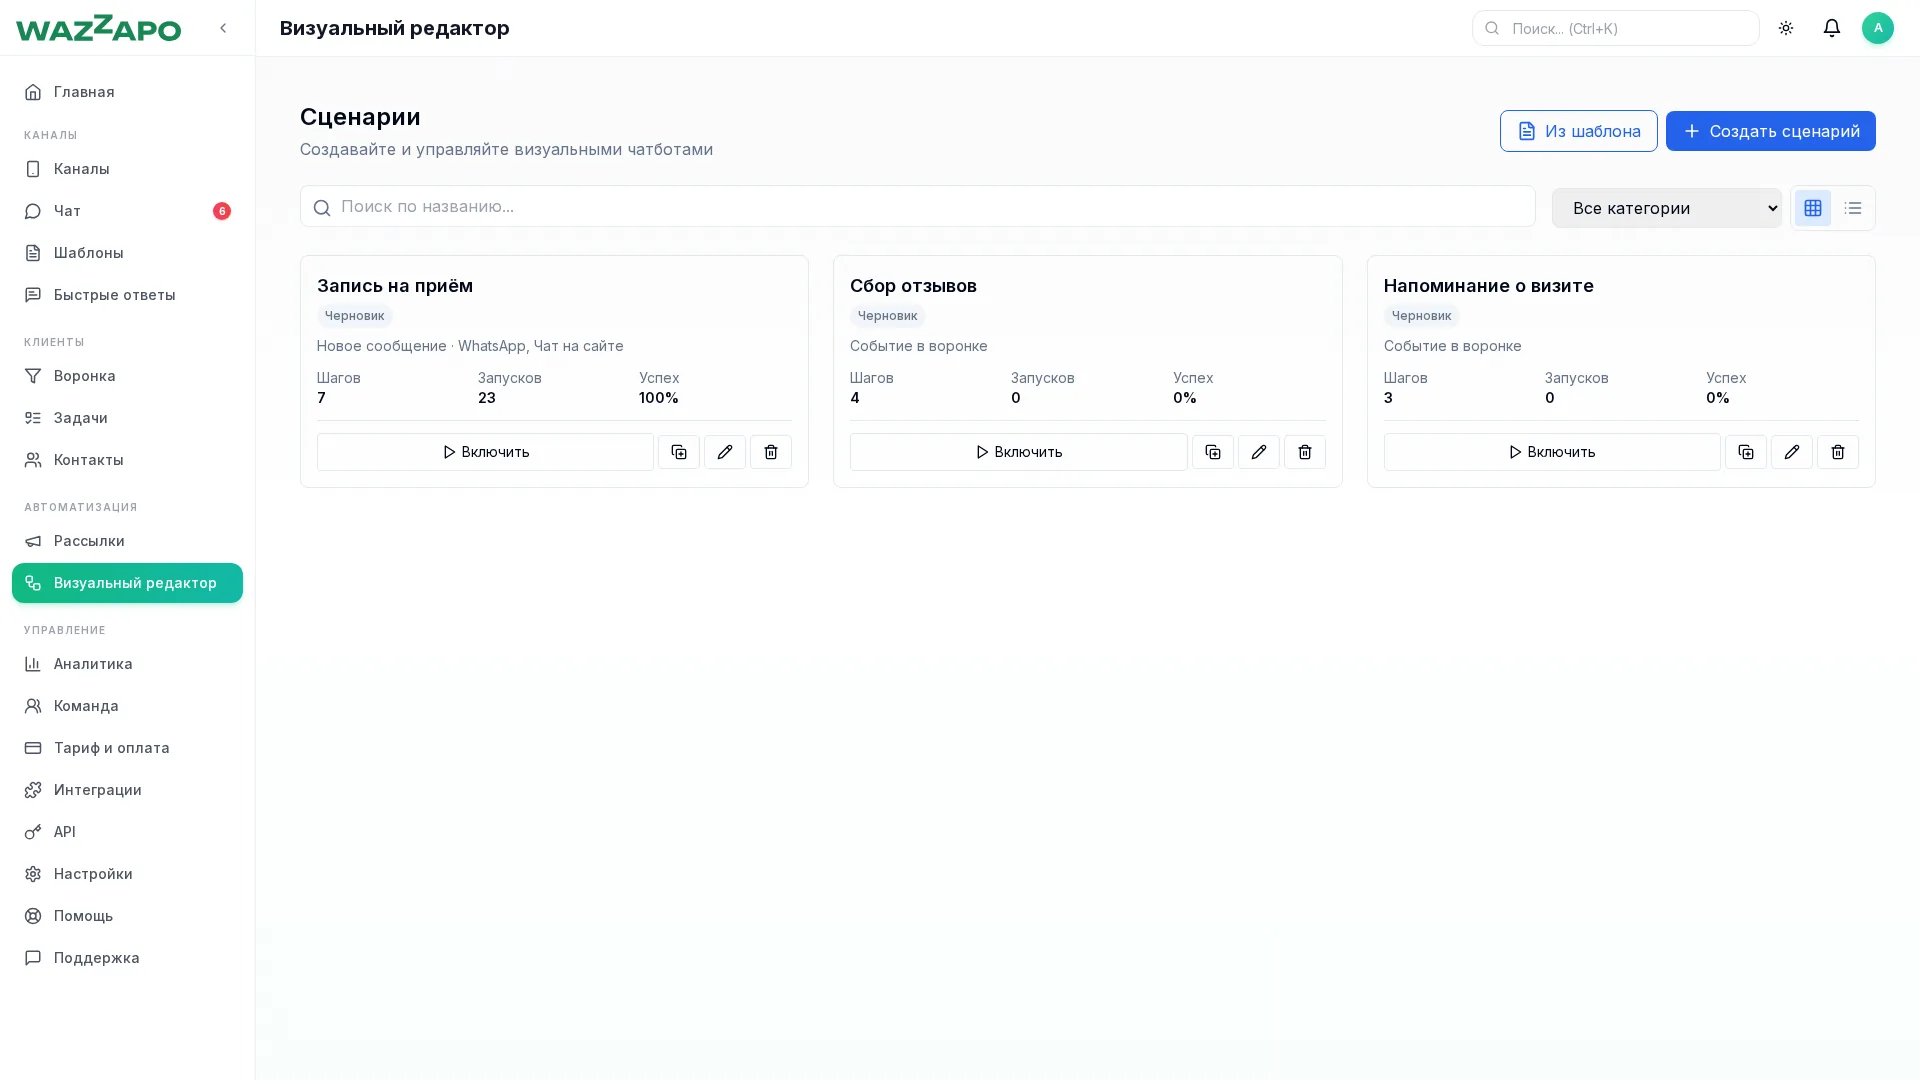Click "Из шаблона" button
This screenshot has height=1080, width=1920.
(1579, 131)
